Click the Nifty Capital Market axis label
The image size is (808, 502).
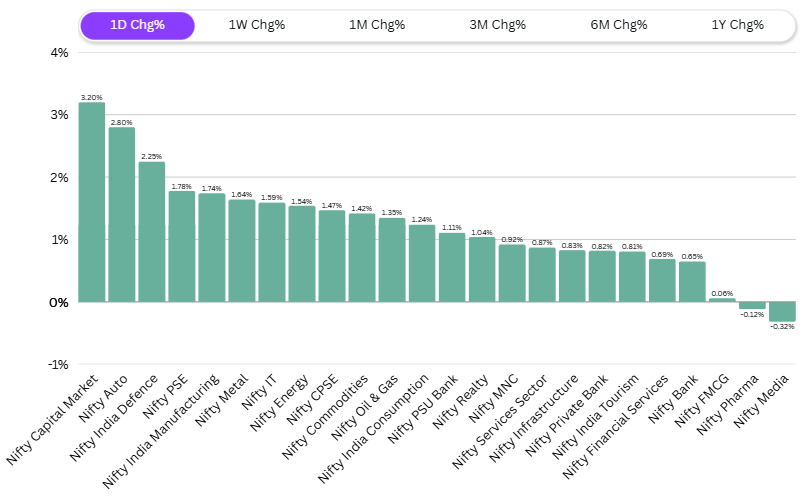click(x=52, y=420)
